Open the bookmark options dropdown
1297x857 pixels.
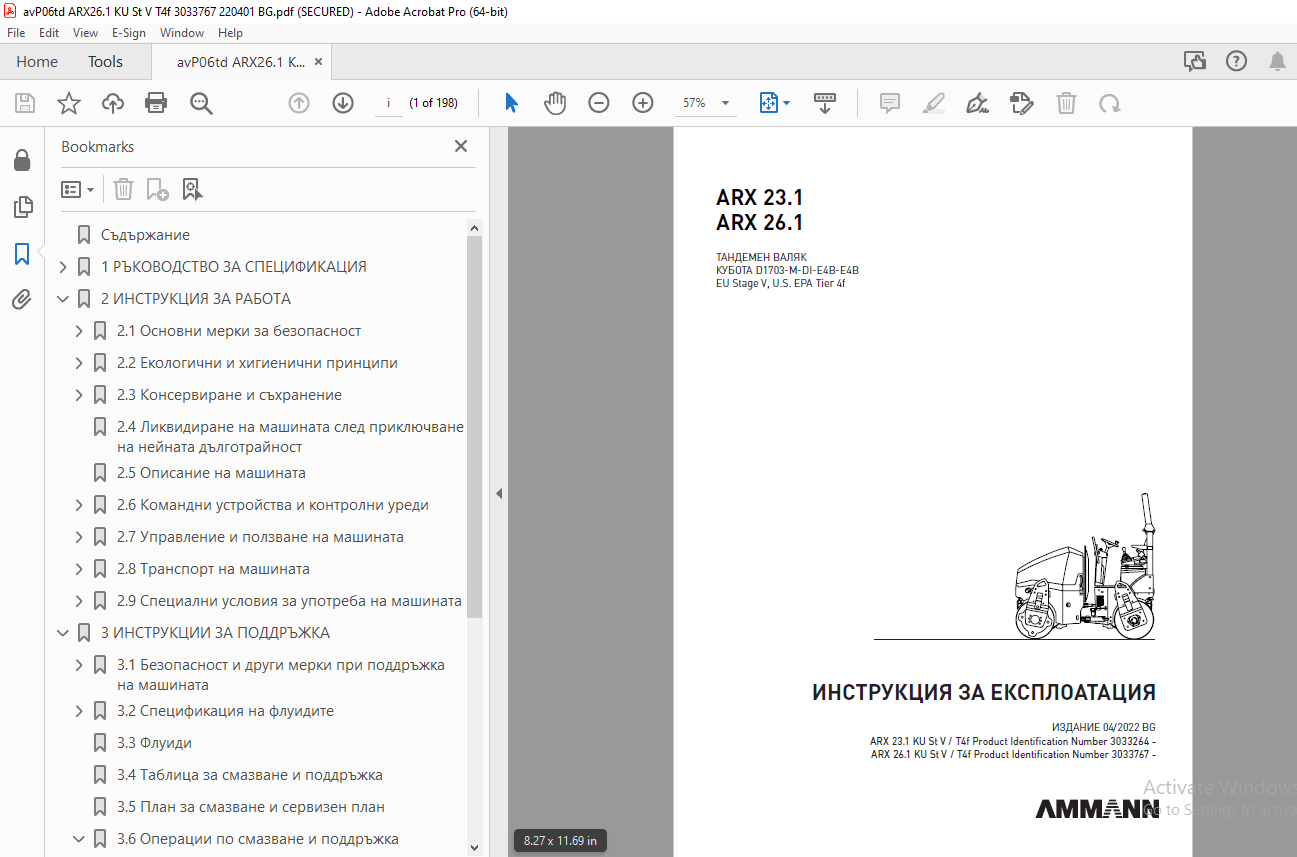[77, 189]
